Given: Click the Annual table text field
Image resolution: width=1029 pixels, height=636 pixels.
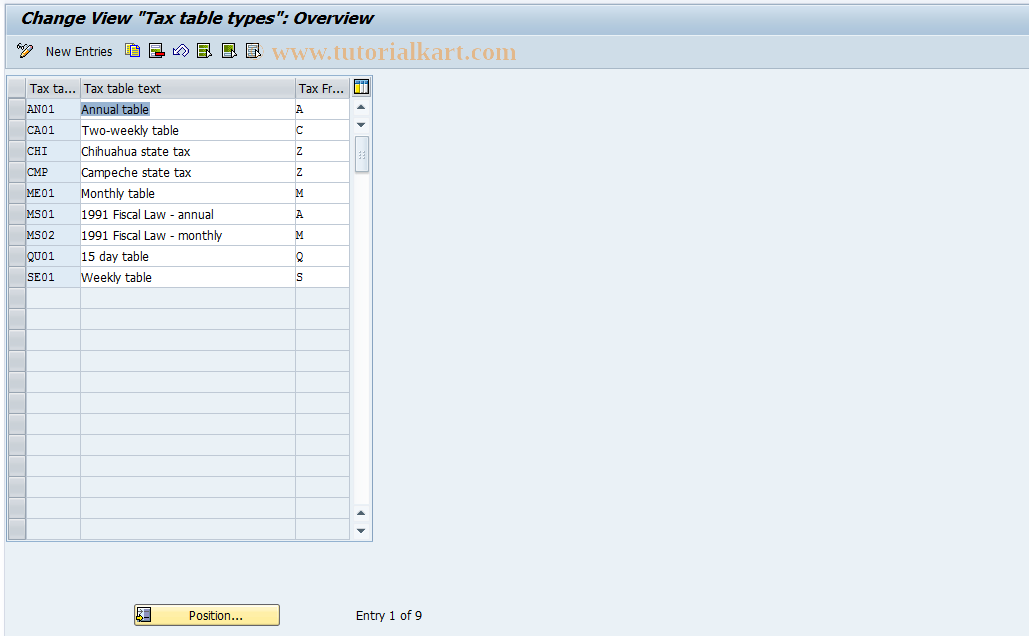Looking at the screenshot, I should pos(188,109).
